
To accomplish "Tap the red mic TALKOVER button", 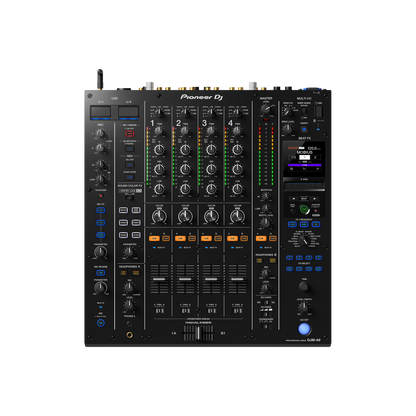I will [100, 196].
